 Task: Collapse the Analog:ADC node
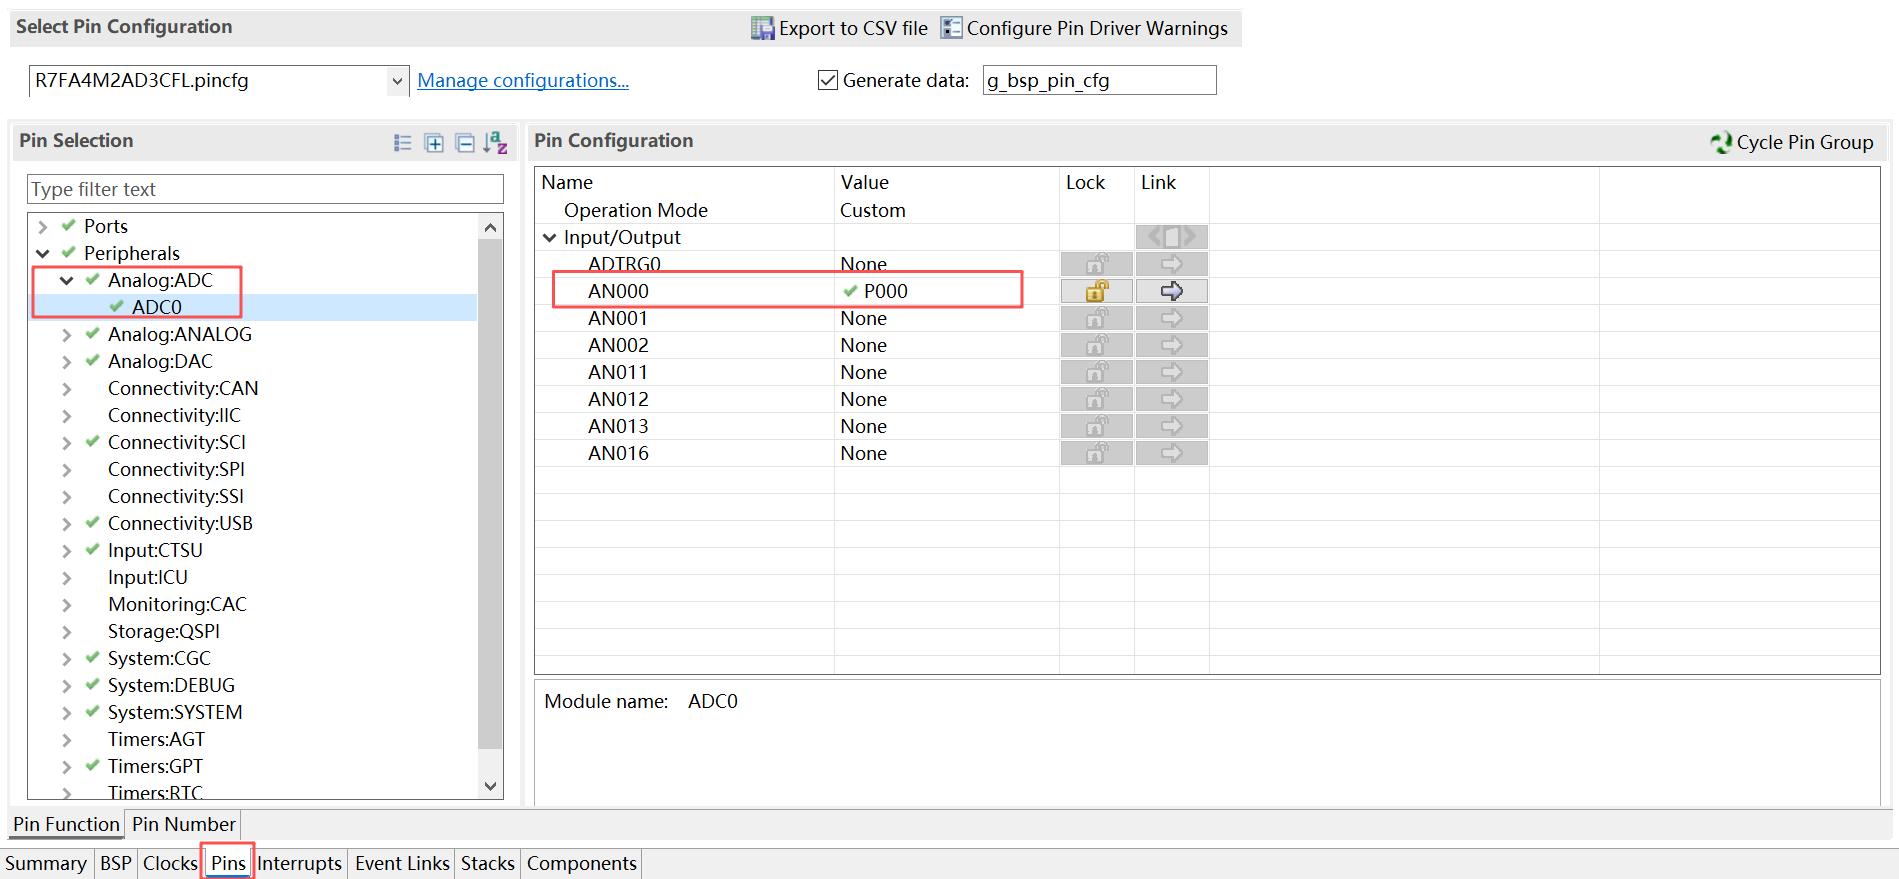coord(67,281)
